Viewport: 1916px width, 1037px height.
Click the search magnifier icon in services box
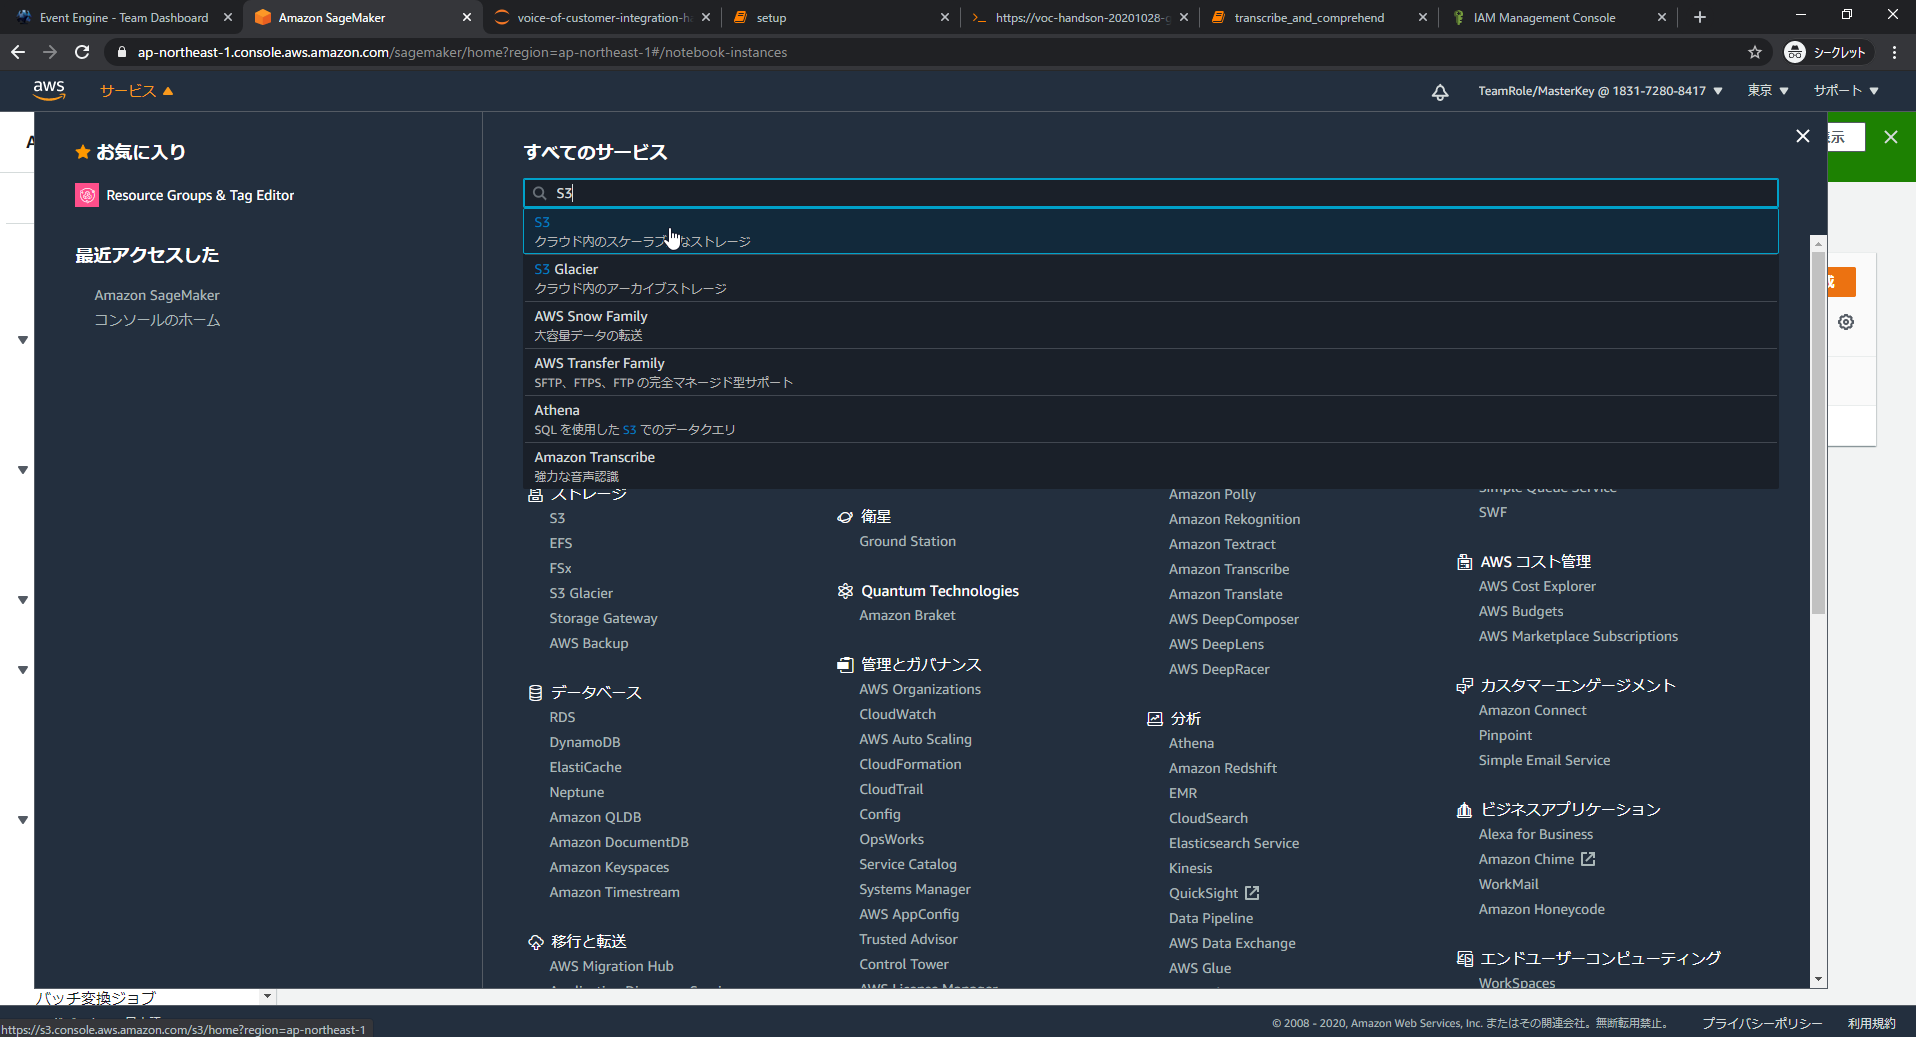pyautogui.click(x=540, y=193)
